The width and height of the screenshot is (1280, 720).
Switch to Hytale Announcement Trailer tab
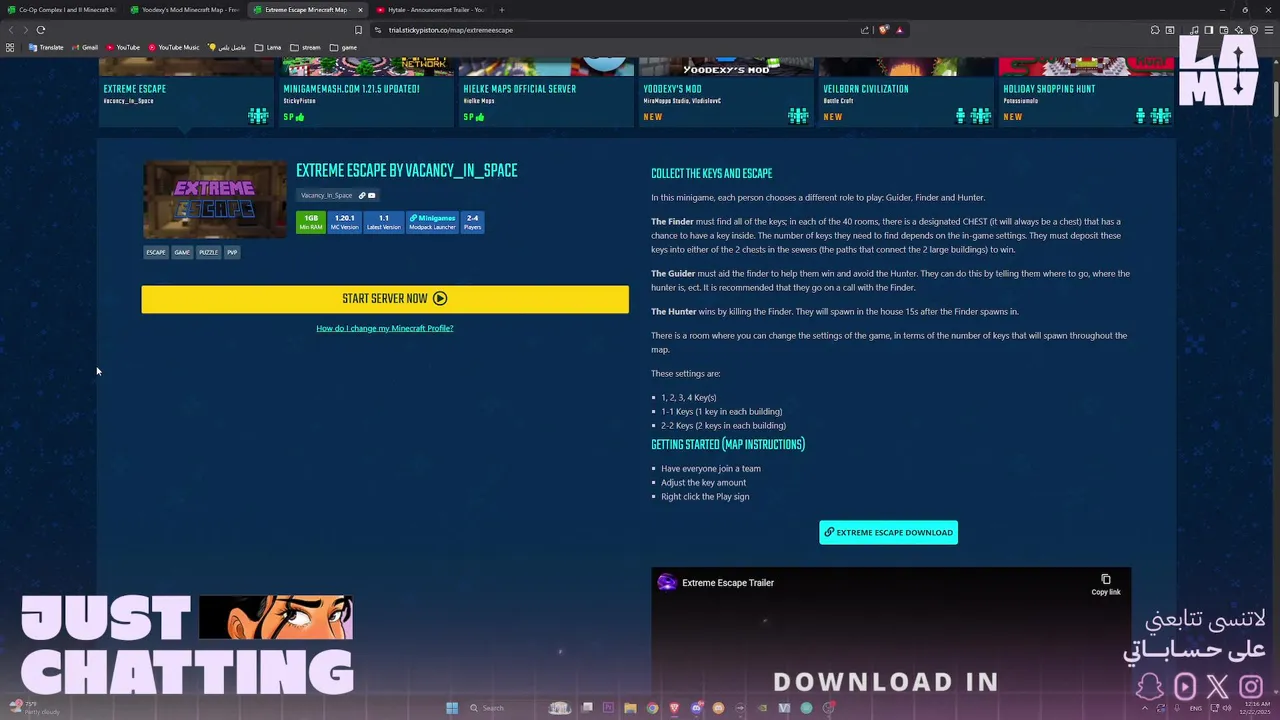(431, 10)
